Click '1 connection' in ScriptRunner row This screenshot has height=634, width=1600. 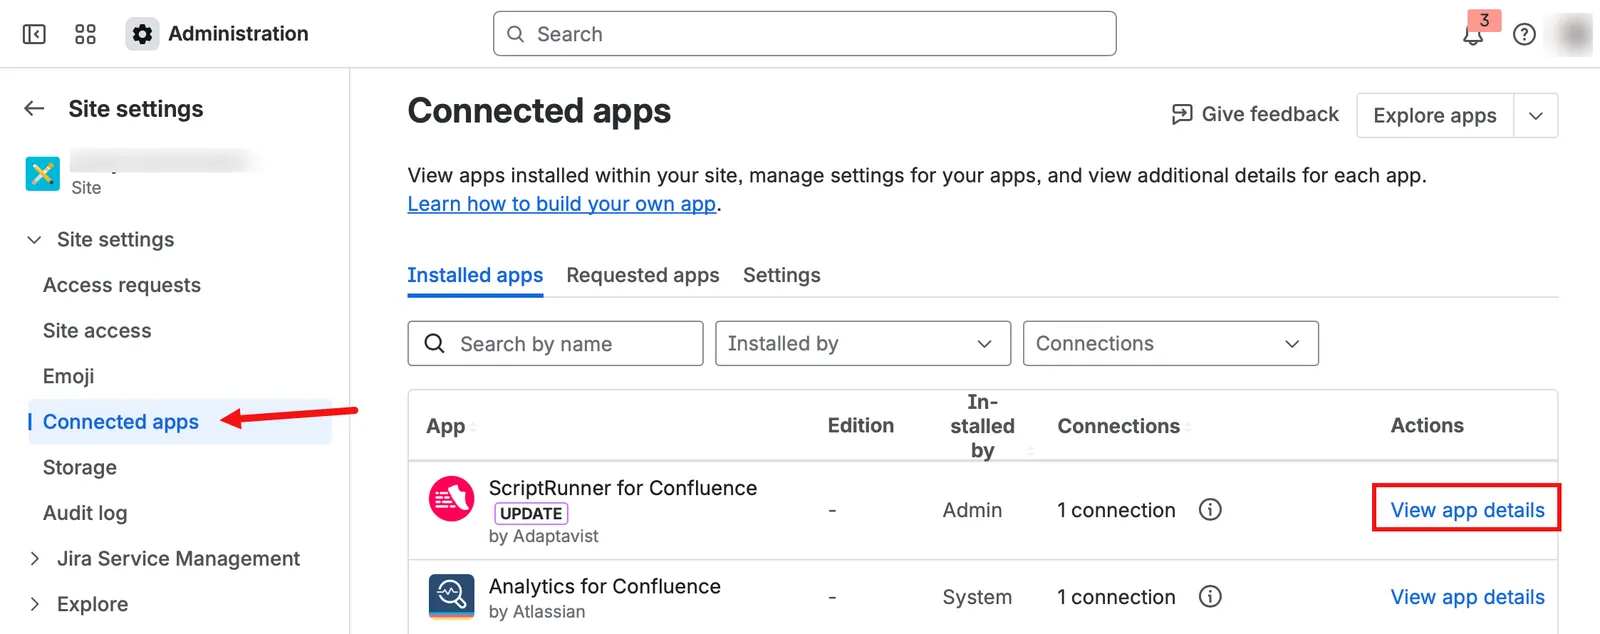click(x=1116, y=510)
